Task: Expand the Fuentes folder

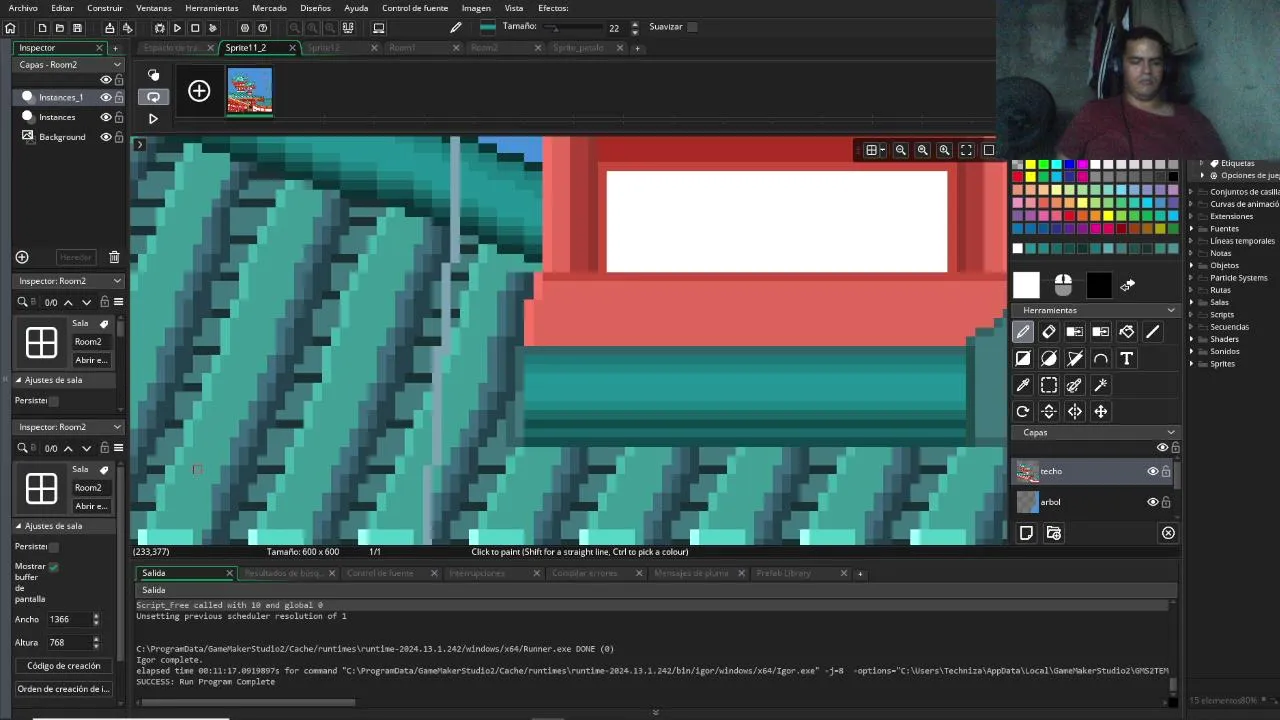Action: tap(1192, 229)
